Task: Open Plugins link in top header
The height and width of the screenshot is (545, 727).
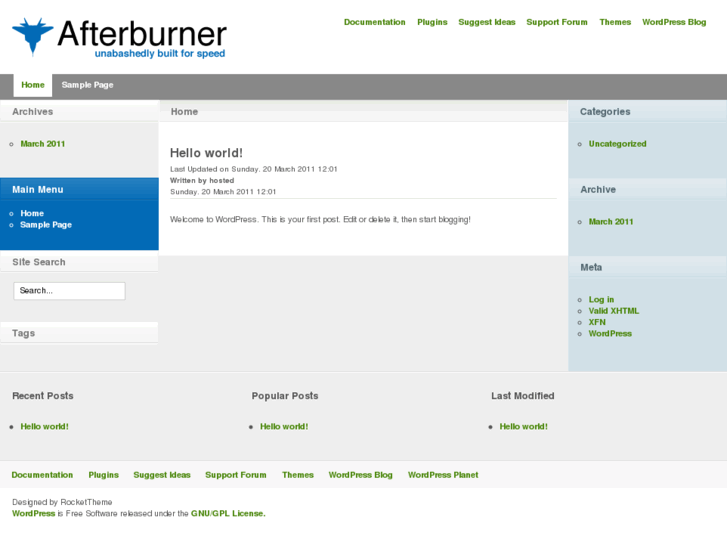Action: (432, 22)
